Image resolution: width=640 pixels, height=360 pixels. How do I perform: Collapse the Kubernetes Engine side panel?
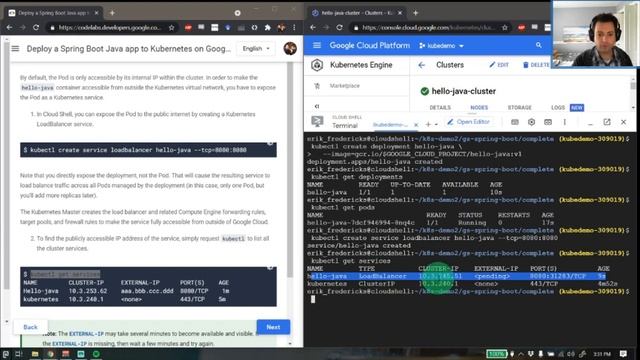pyautogui.click(x=317, y=106)
